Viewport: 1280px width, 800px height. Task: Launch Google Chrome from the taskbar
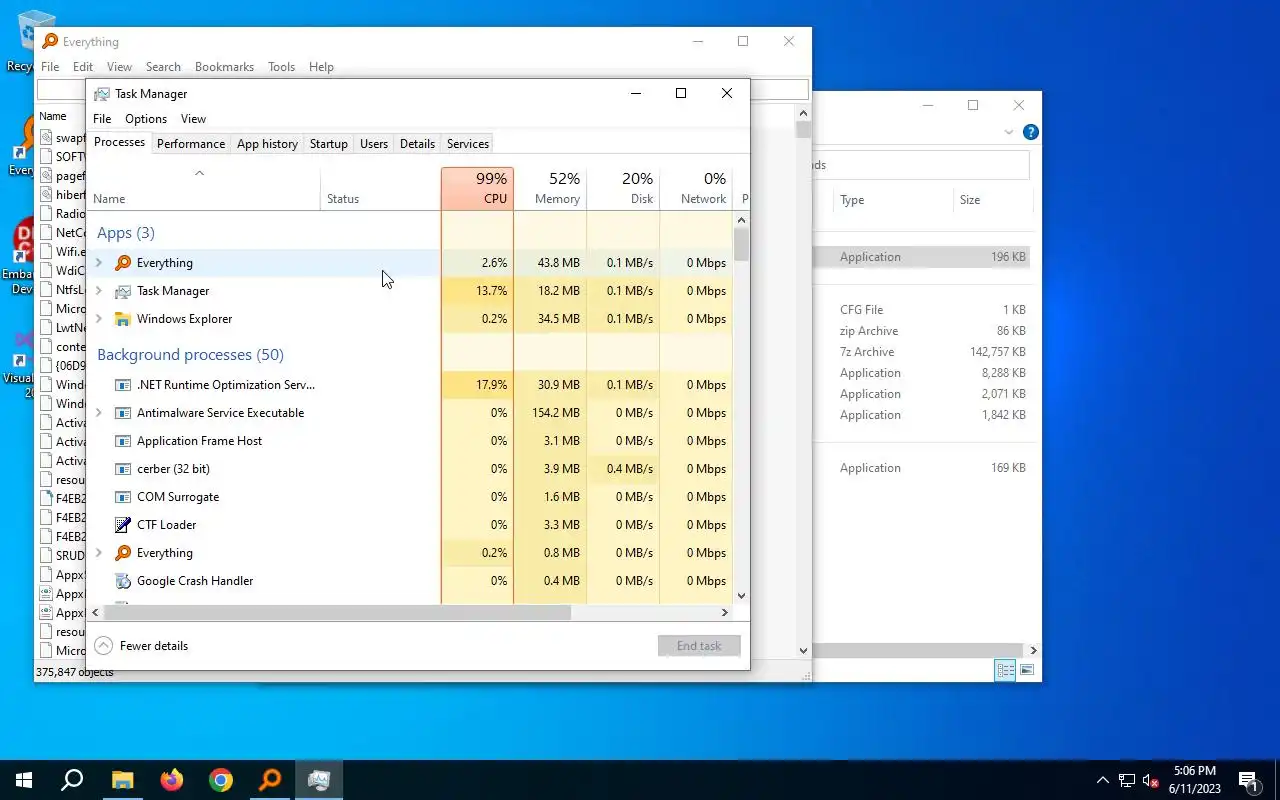(x=221, y=780)
